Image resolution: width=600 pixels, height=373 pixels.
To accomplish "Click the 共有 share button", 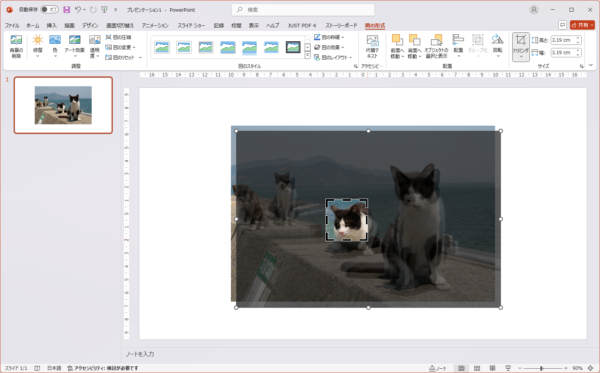I will pos(582,25).
